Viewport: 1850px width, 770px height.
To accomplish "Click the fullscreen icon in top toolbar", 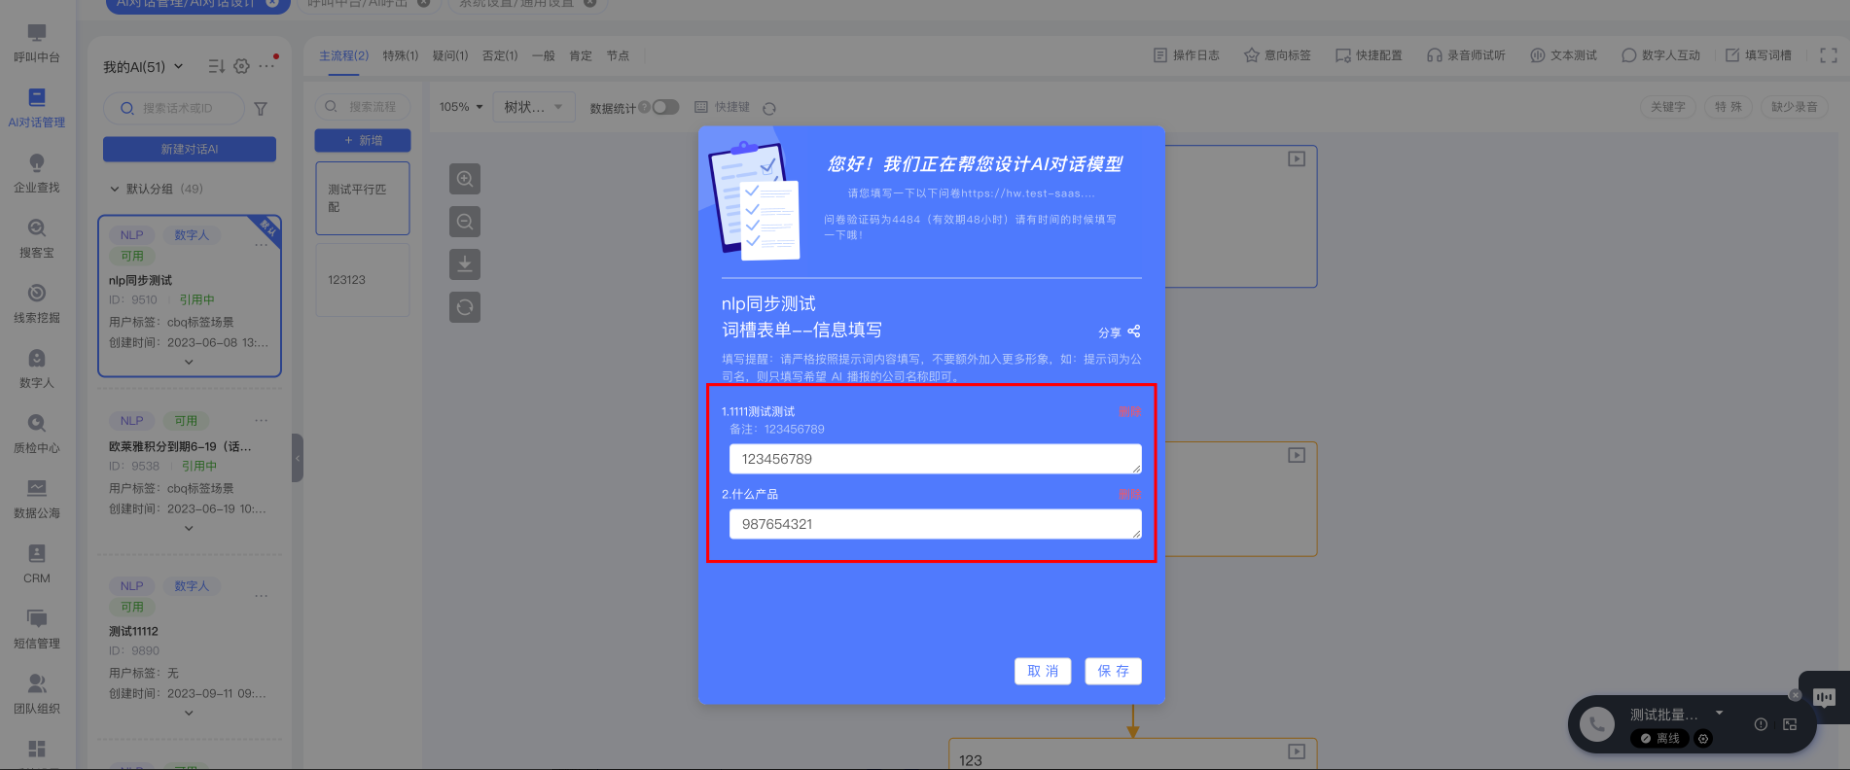I will tap(1828, 56).
